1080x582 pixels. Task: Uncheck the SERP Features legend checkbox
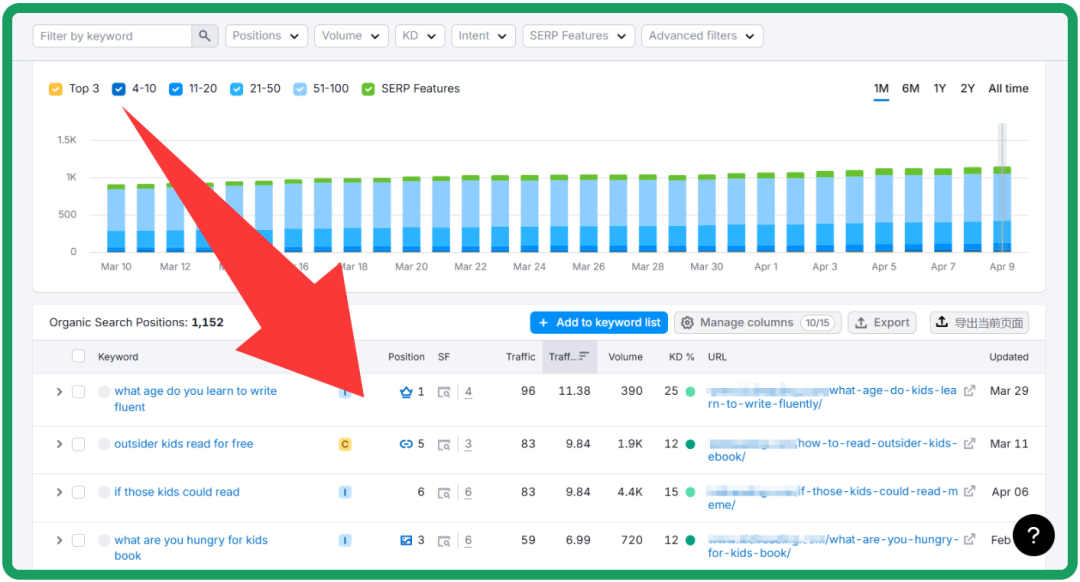pos(368,89)
